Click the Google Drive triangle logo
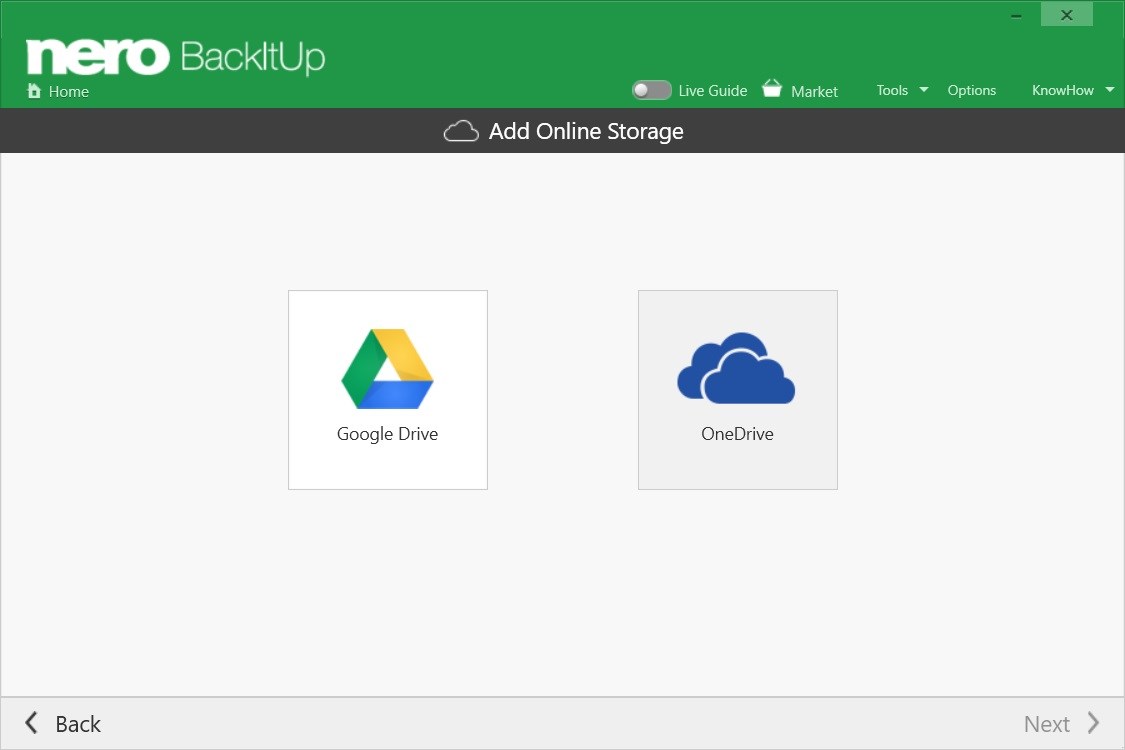The image size is (1125, 750). [387, 369]
